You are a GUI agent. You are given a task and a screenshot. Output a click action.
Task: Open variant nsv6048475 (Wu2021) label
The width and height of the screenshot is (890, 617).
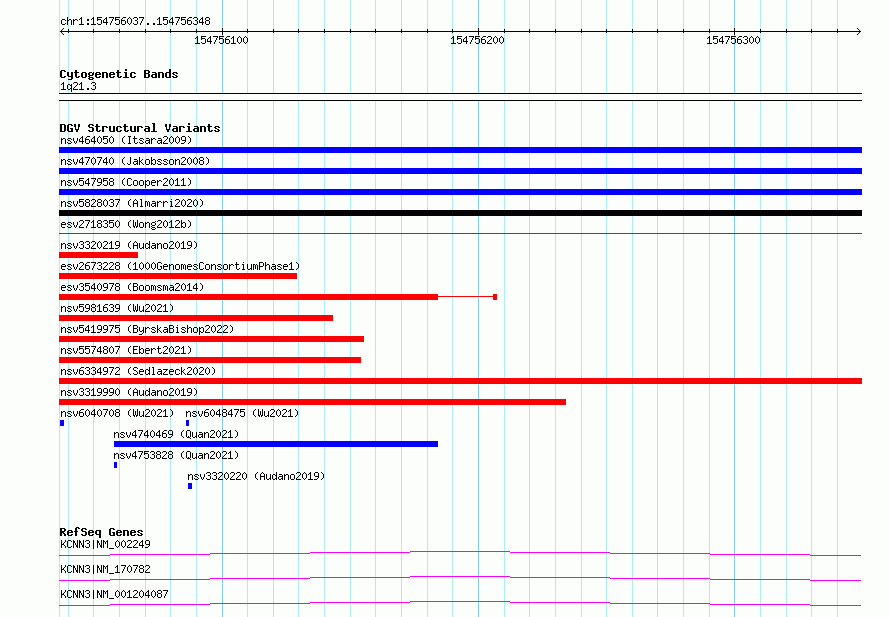click(242, 413)
